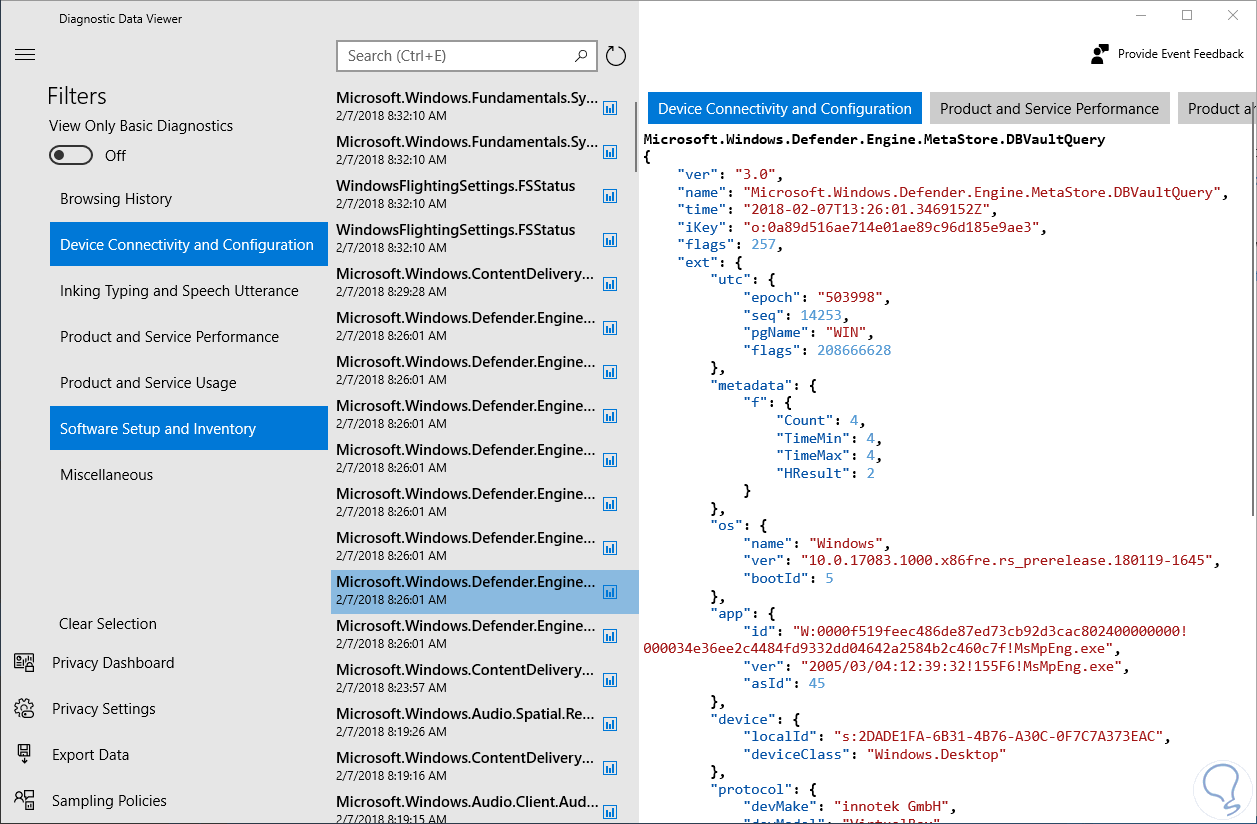Click chart icon beside highlighted Defender event
Viewport: 1257px width, 824px height.
click(610, 592)
